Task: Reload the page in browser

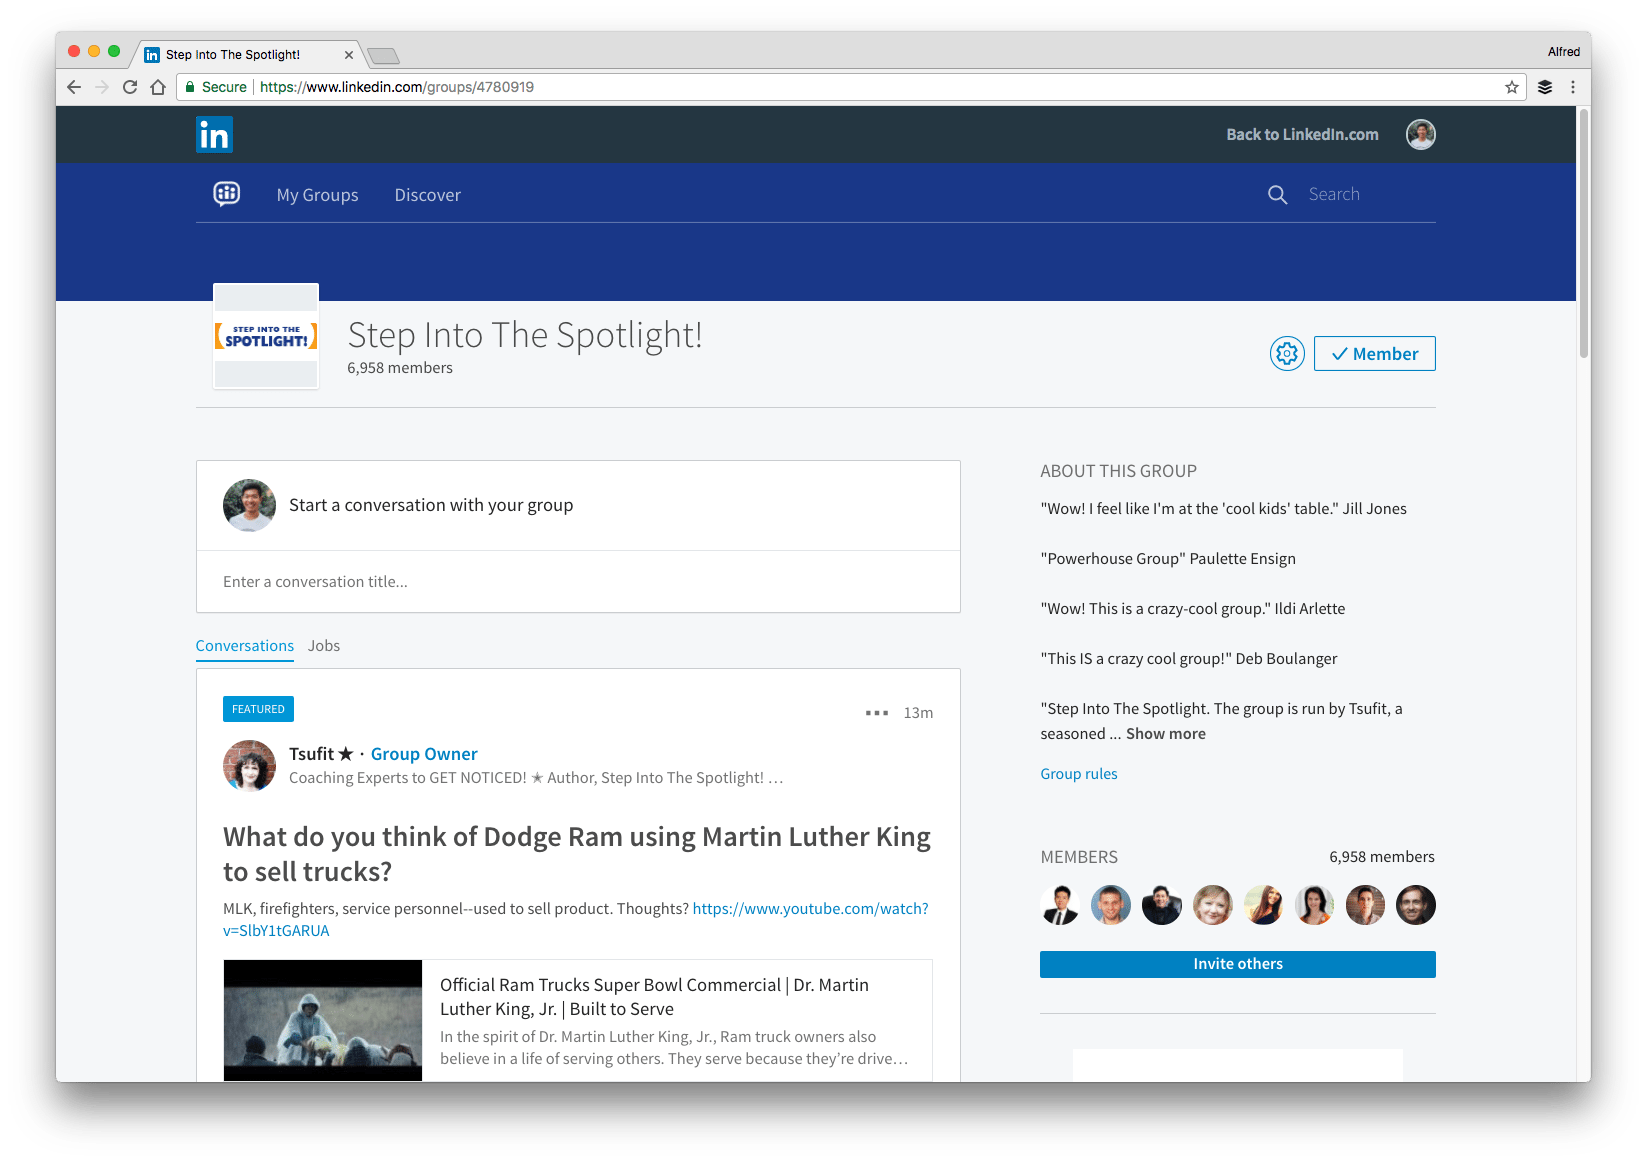Action: [130, 87]
